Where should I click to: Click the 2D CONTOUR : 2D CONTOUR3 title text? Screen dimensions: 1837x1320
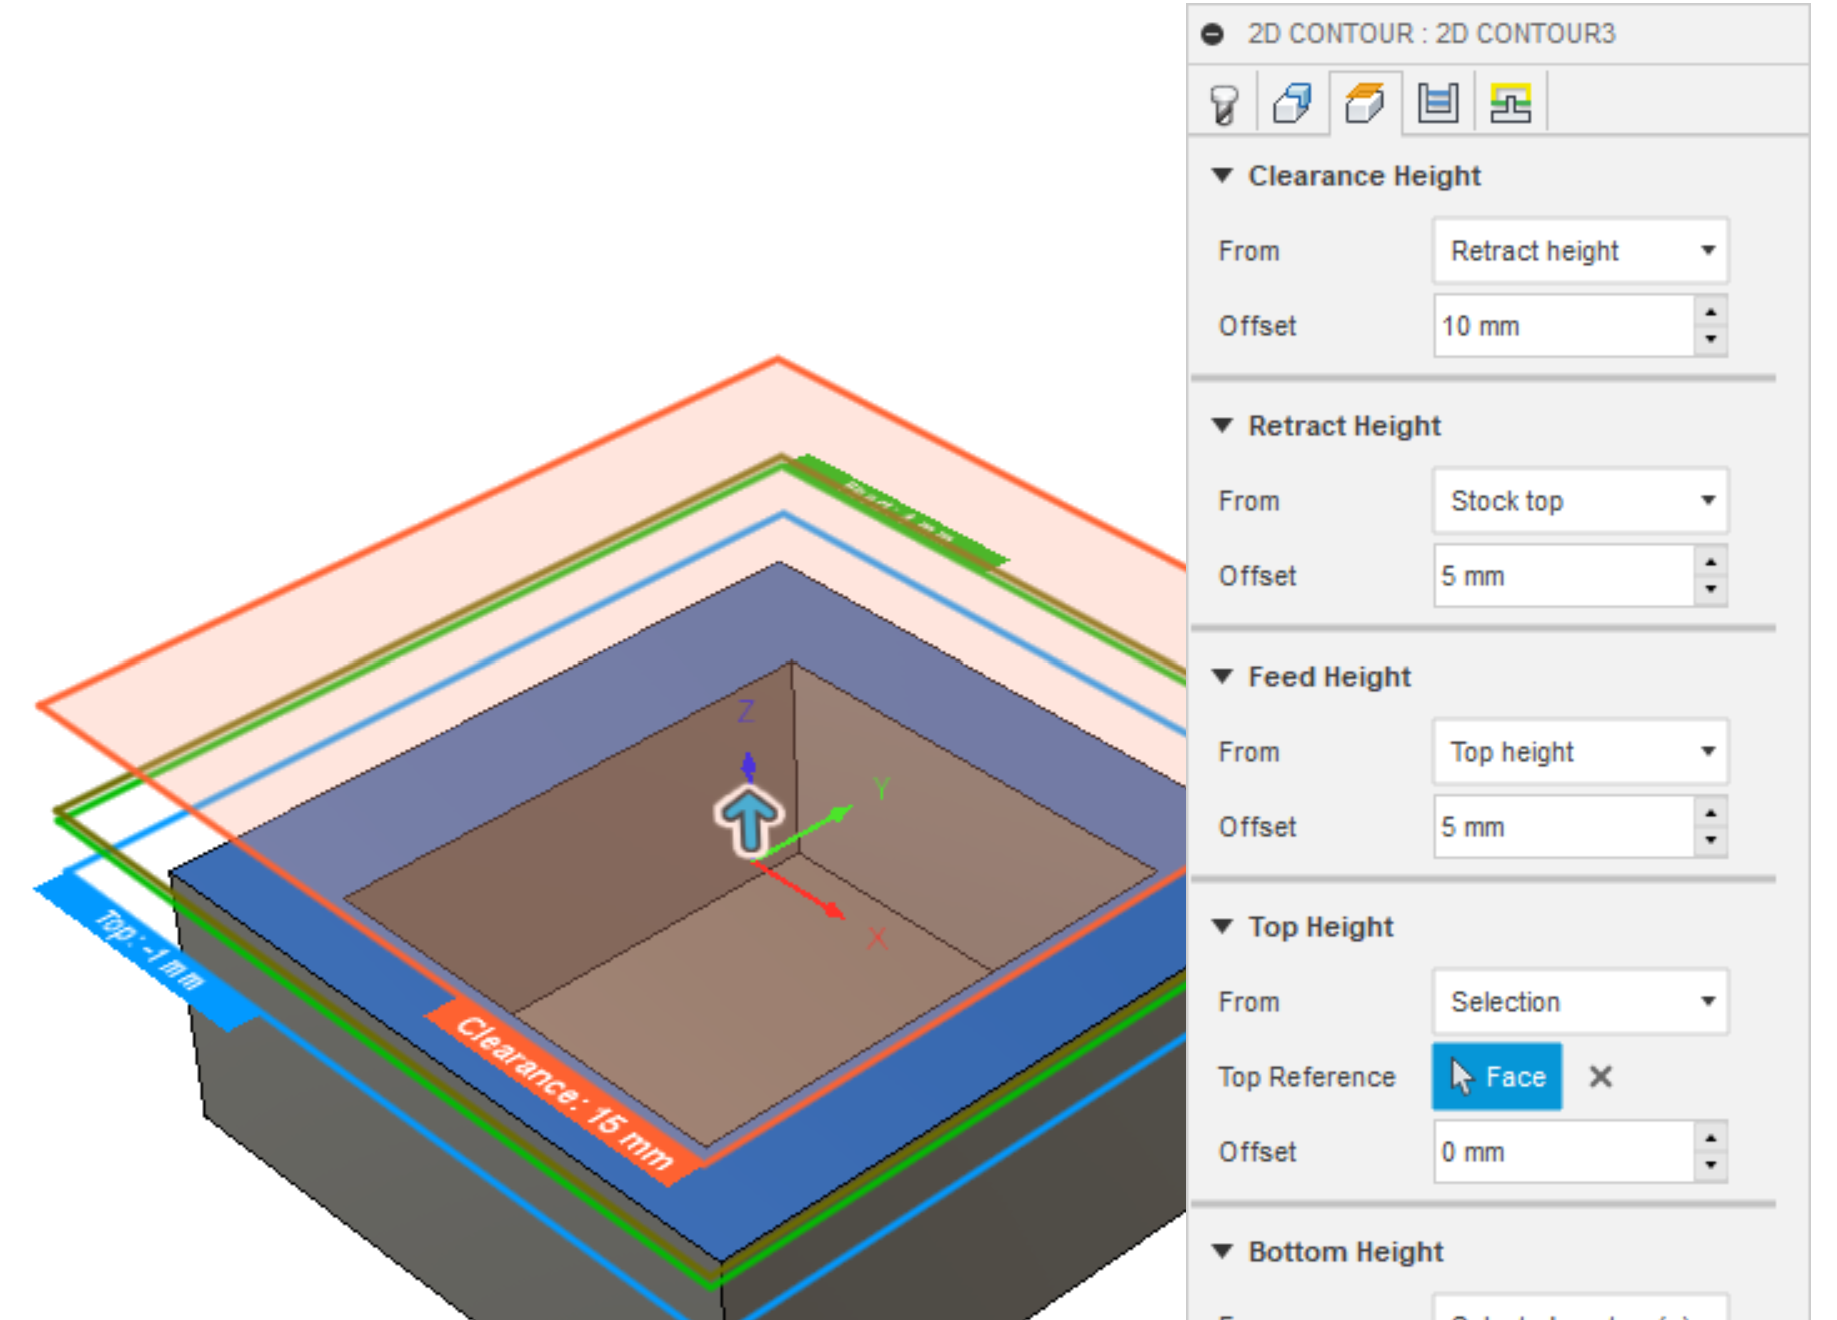[1431, 34]
